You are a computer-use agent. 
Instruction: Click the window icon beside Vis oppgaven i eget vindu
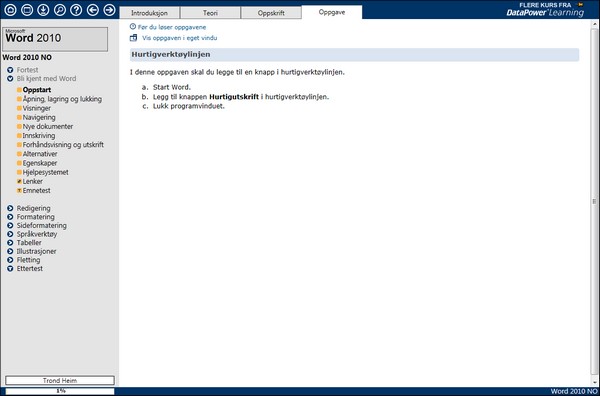(134, 38)
